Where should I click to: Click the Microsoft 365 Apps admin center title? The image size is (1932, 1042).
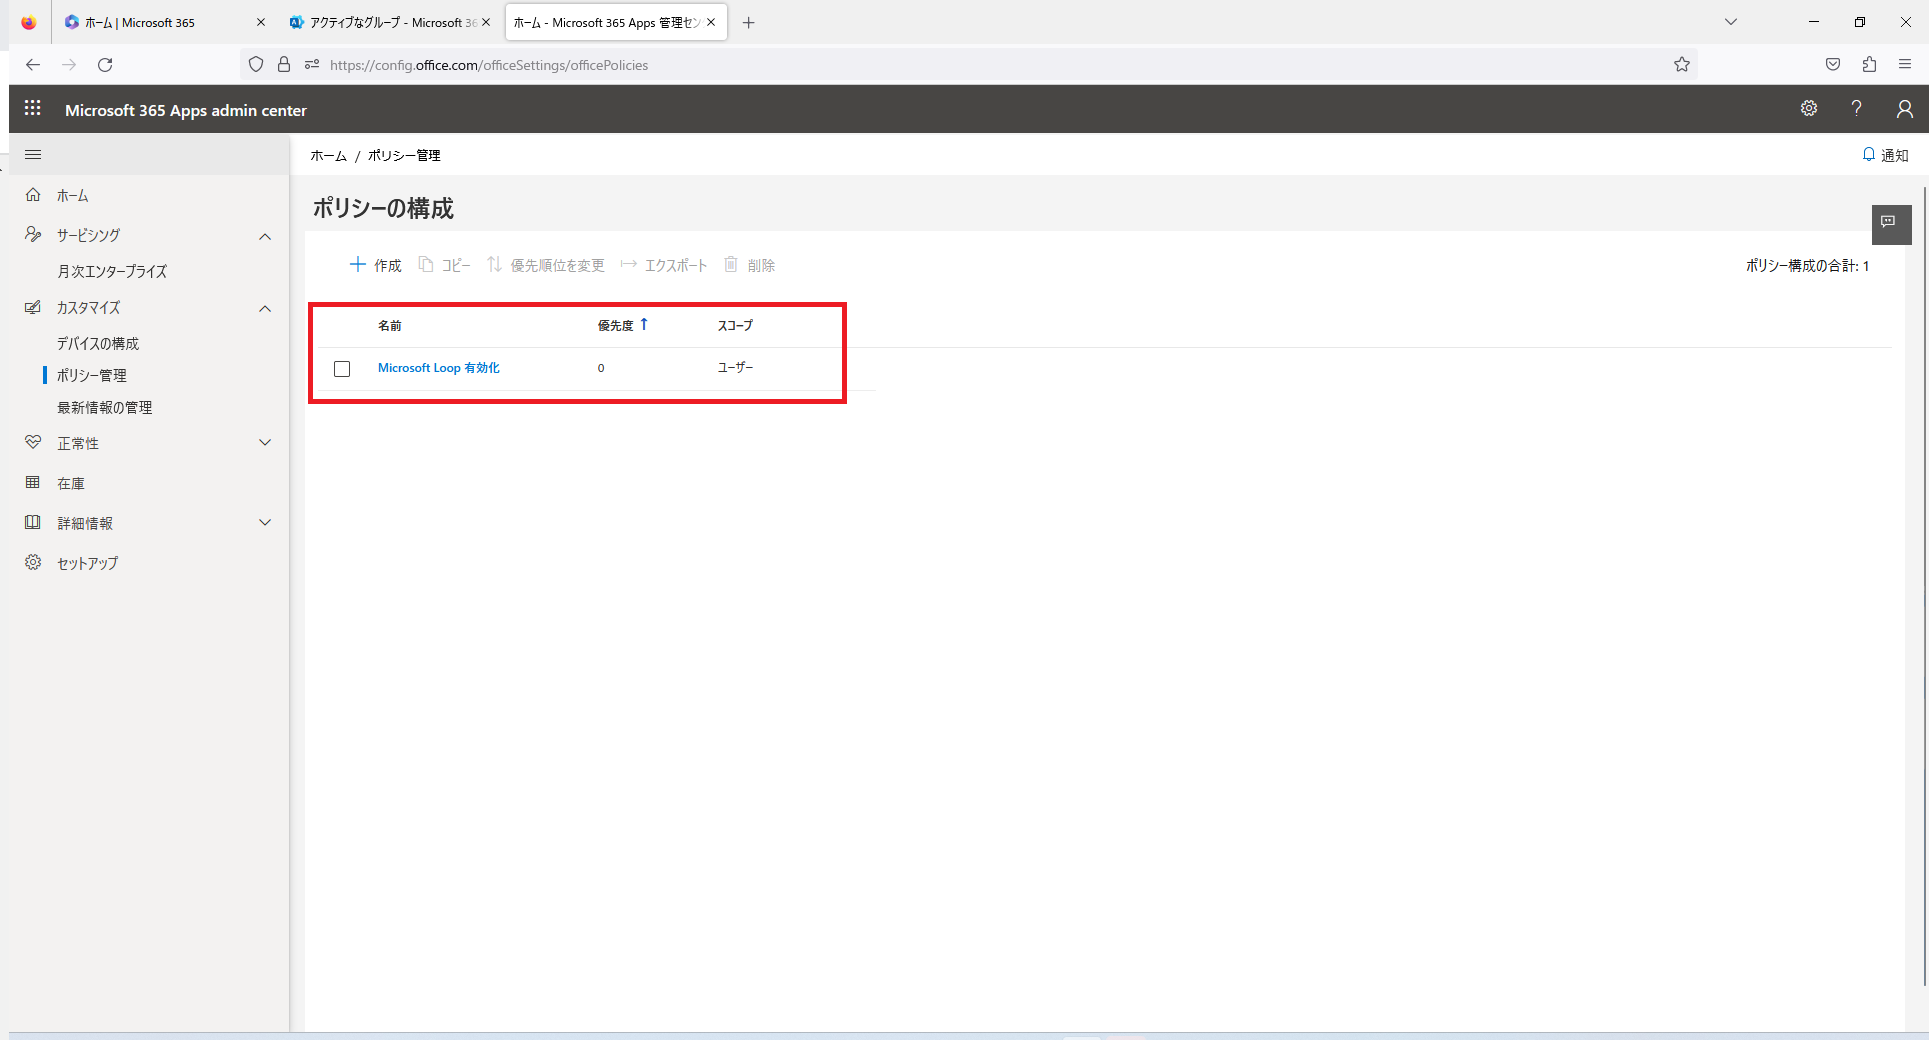tap(186, 110)
